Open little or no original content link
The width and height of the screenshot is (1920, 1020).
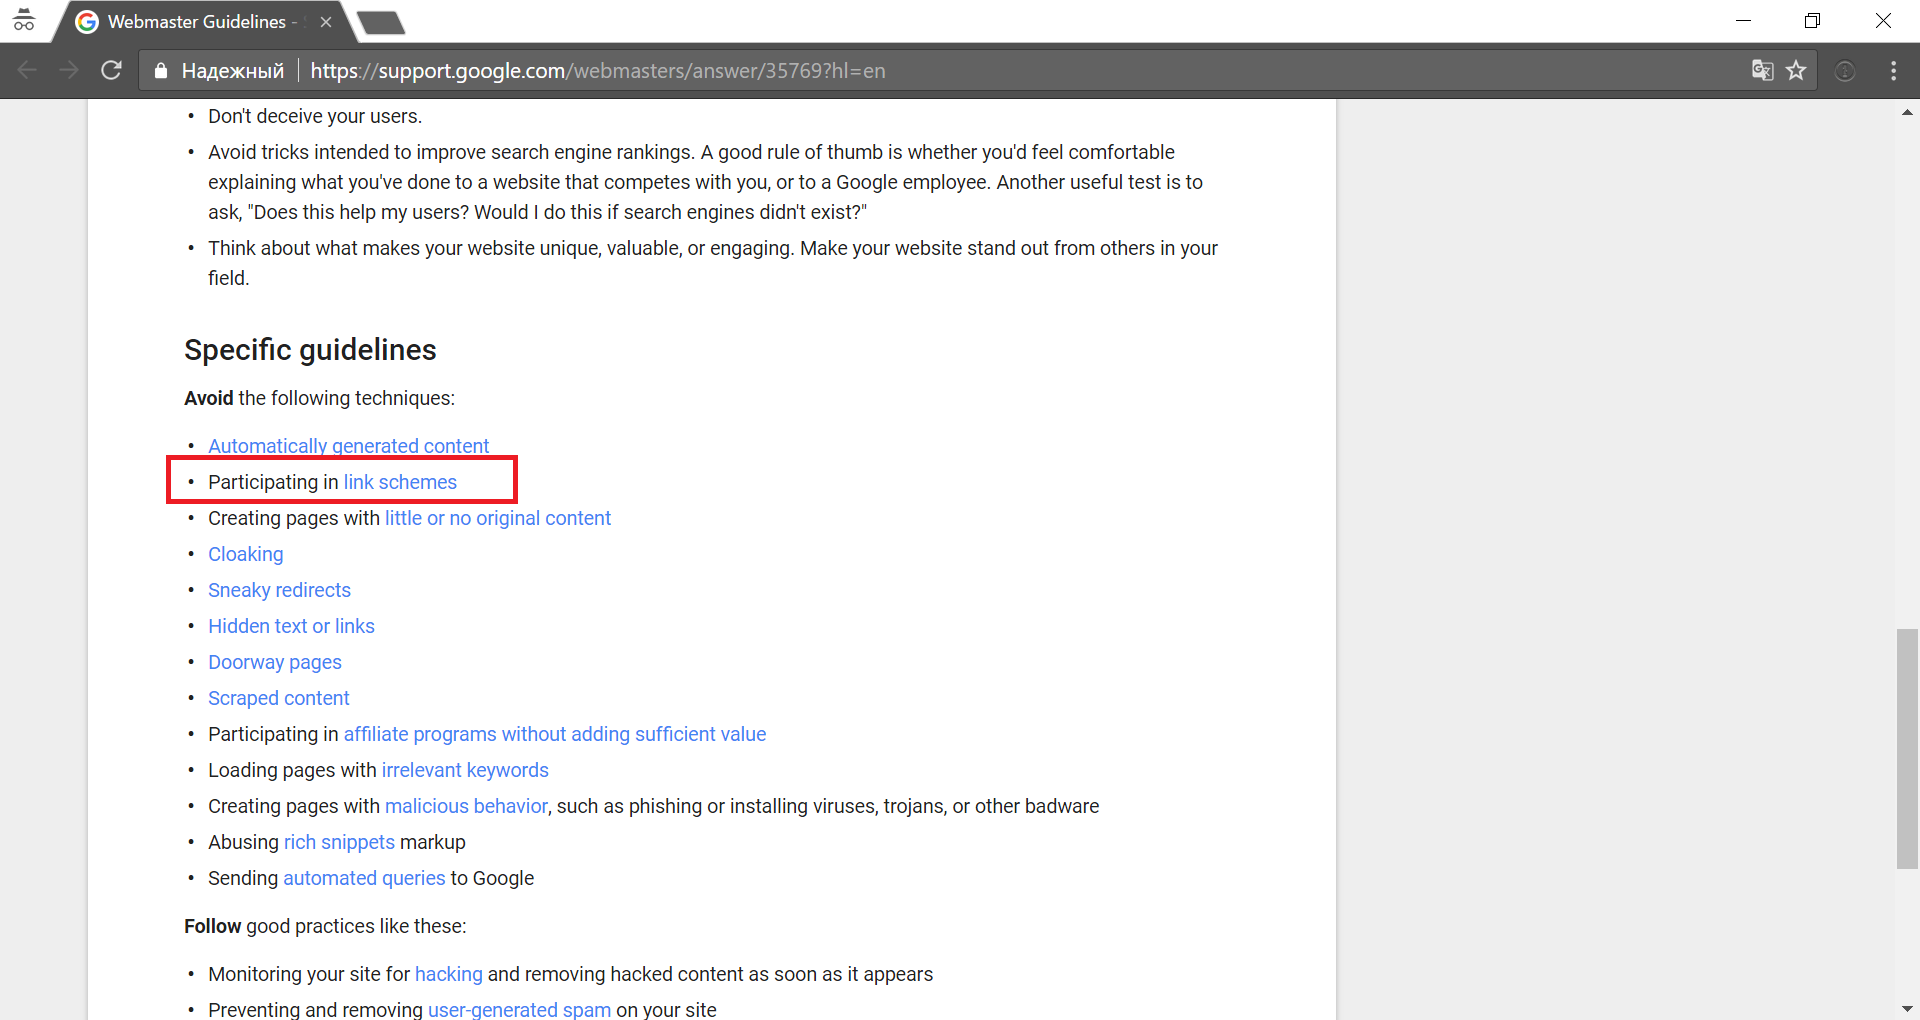(x=498, y=518)
